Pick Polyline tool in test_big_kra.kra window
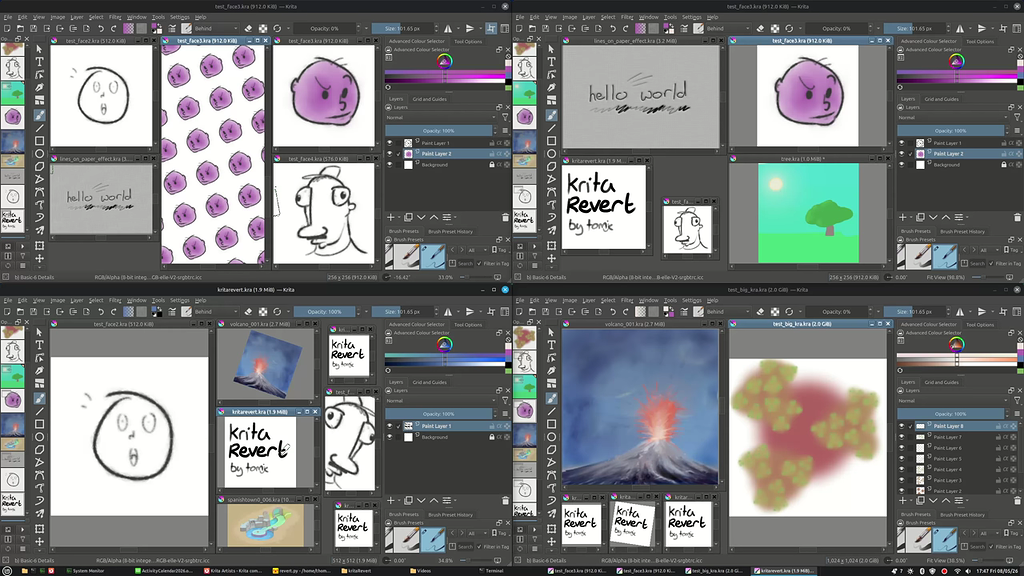Screen dimensions: 1024x576 click(551, 462)
